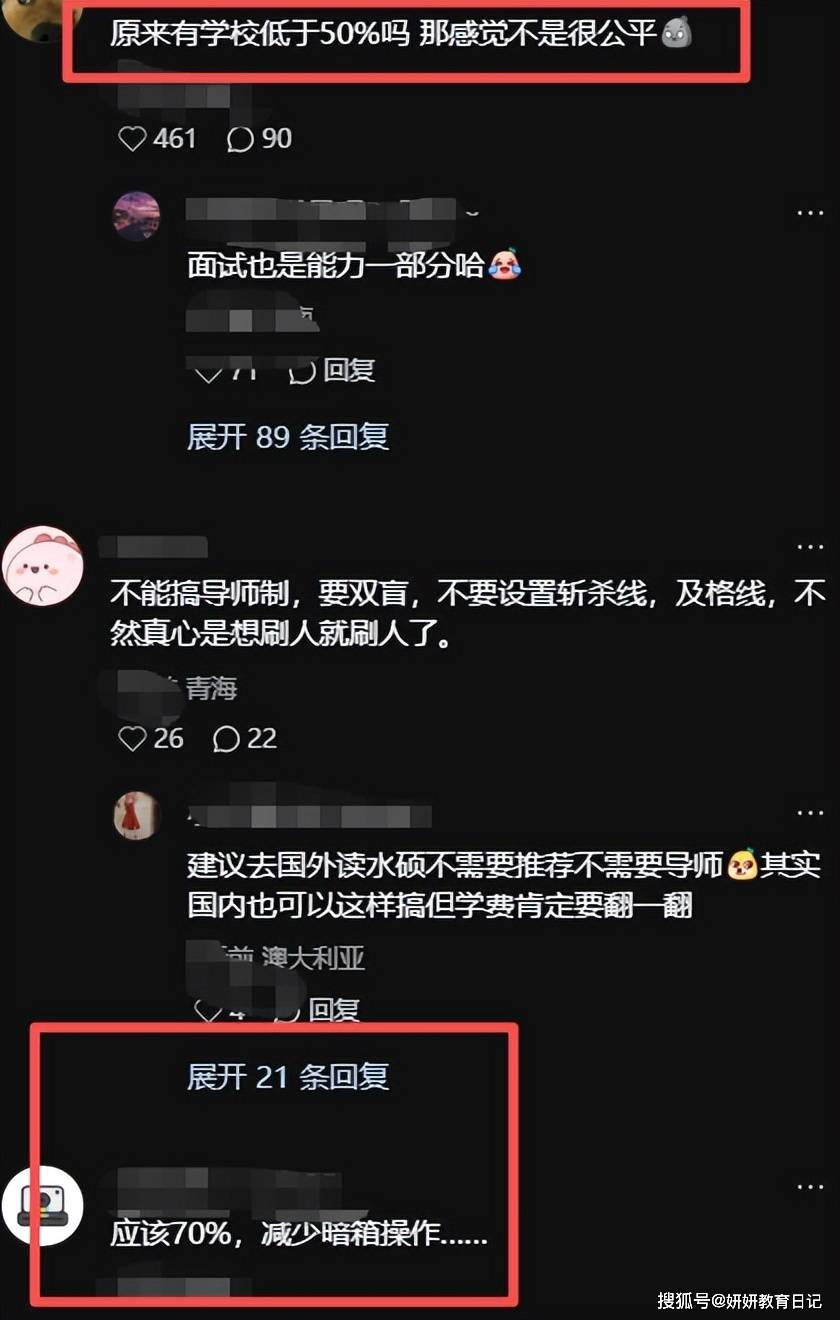
Task: Open more options for 建议去国外读水硕 reply
Action: (810, 813)
